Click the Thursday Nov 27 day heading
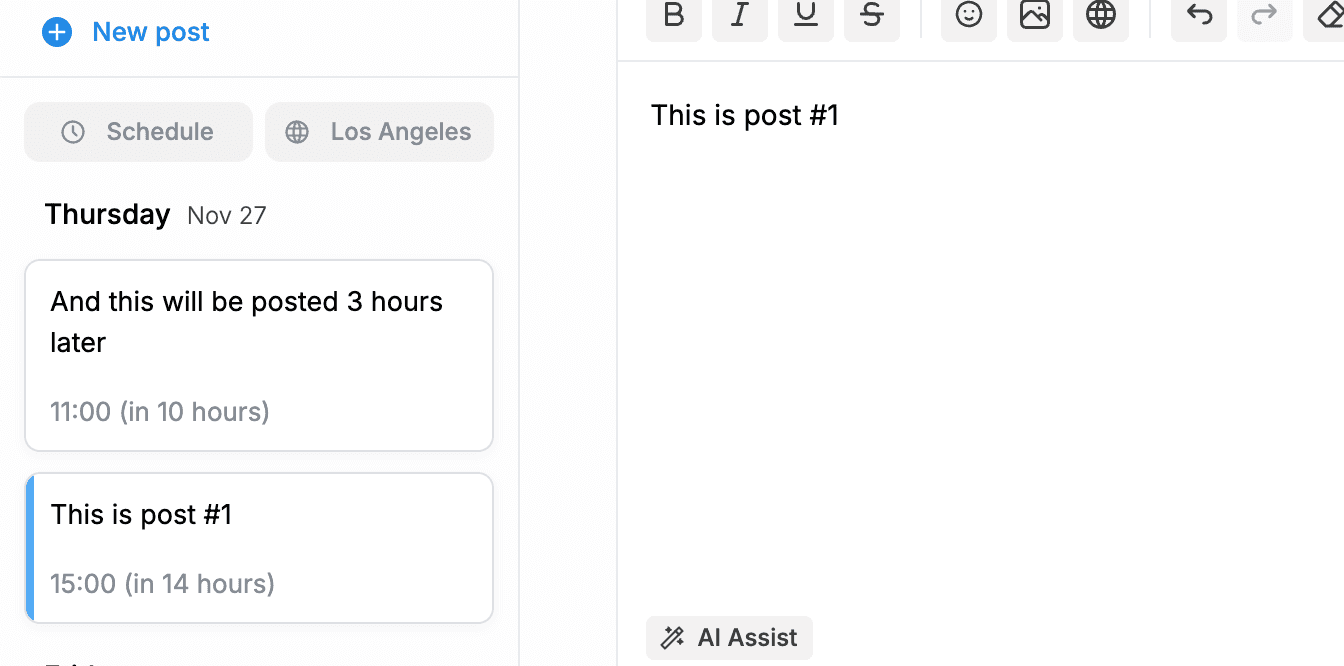 (x=156, y=215)
